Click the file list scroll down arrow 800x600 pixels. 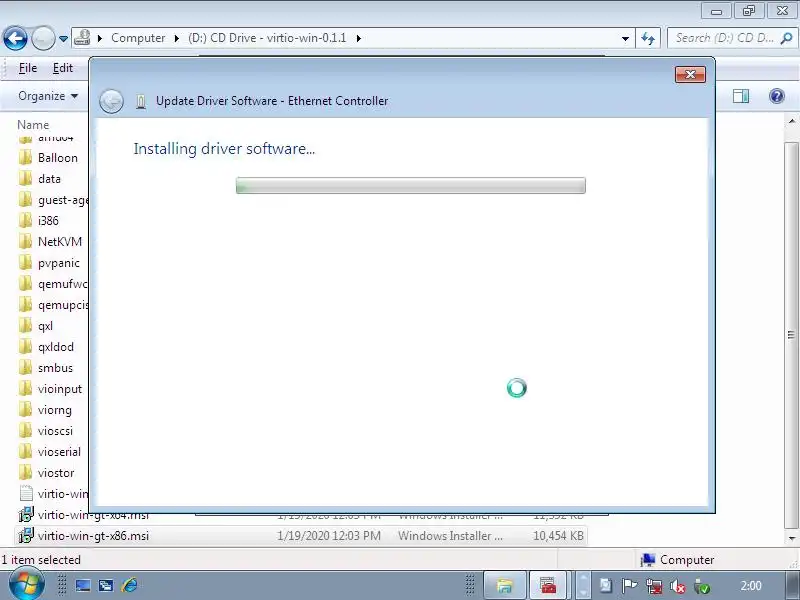tap(792, 538)
